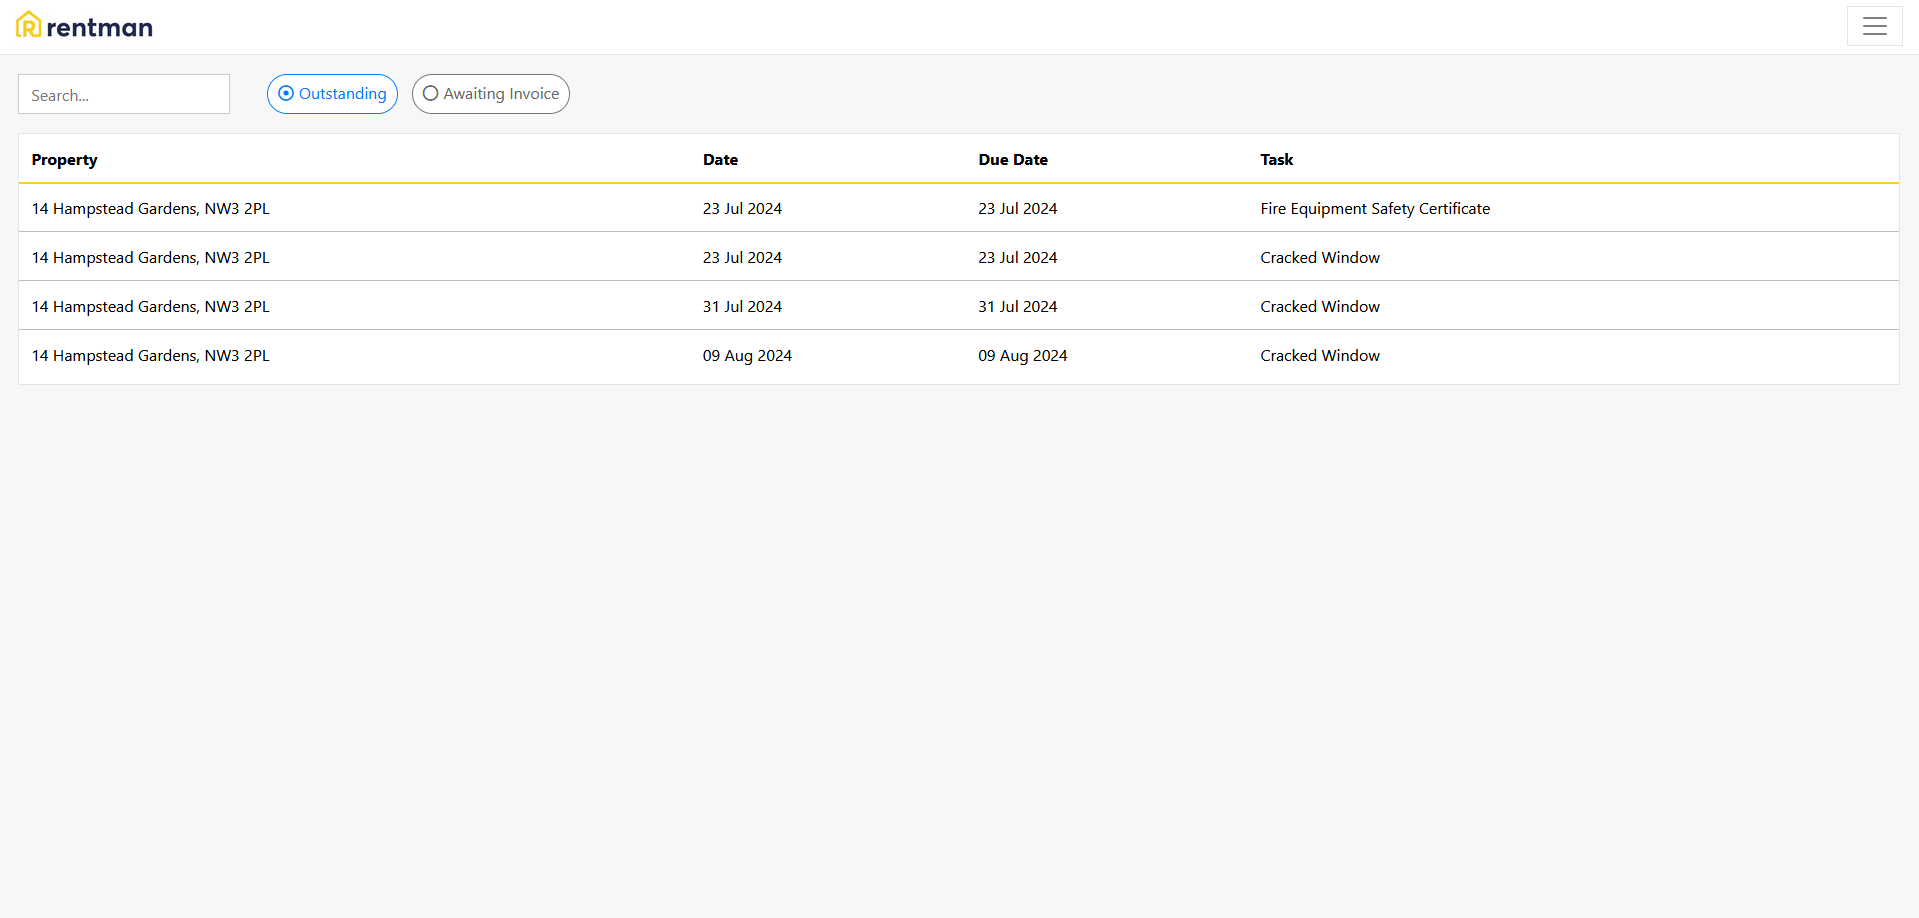The height and width of the screenshot is (918, 1919).
Task: Click the Date column header
Action: [720, 160]
